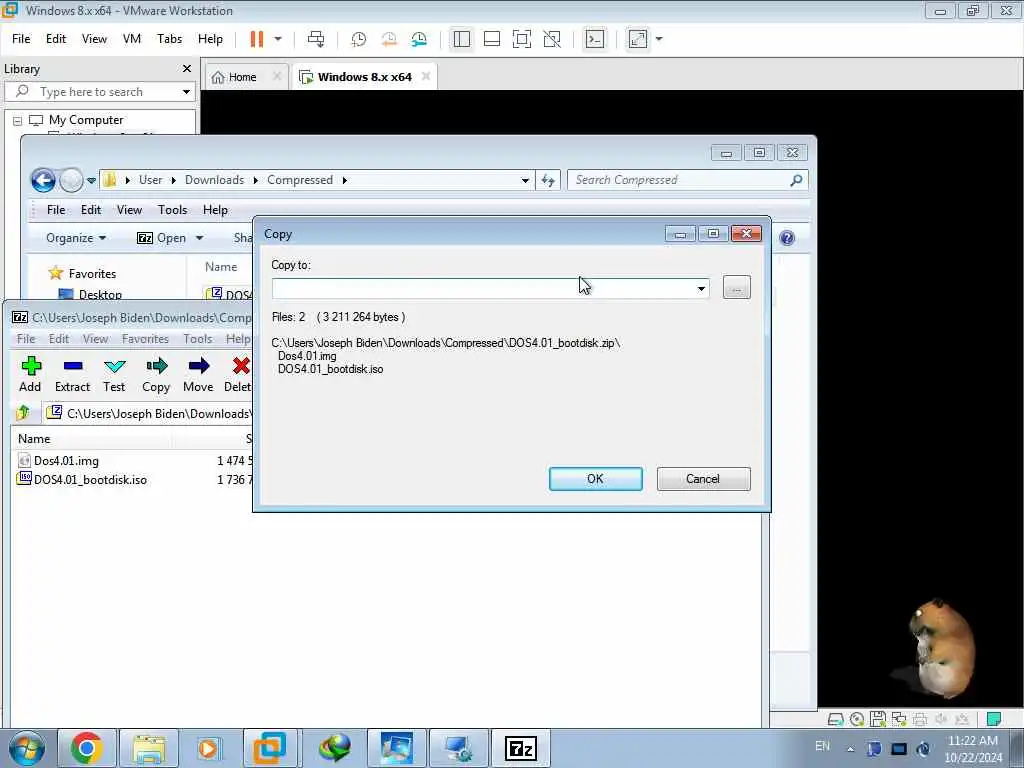Open the VMware VM menu

coord(132,39)
